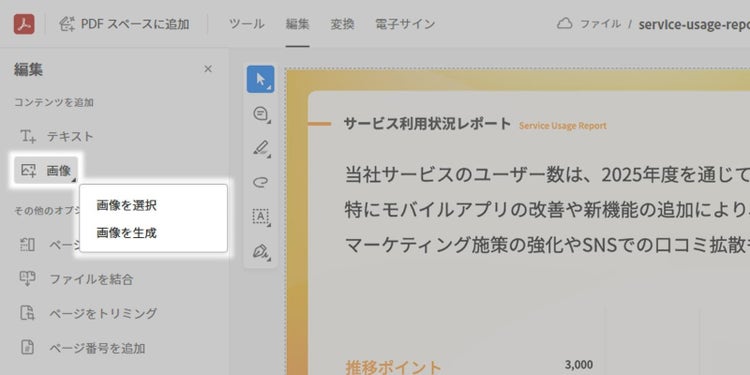Click the text line starting マーケティング施策
Image resolution: width=750 pixels, height=375 pixels.
[547, 245]
